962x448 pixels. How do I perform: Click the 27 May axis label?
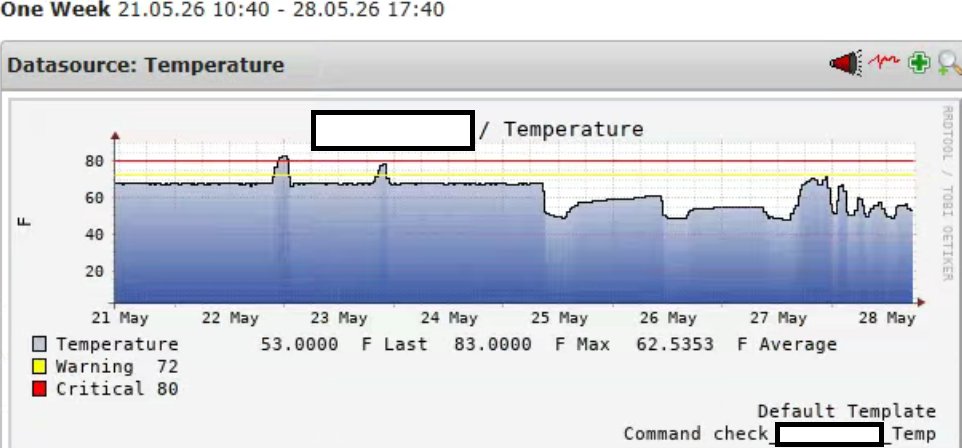[779, 319]
